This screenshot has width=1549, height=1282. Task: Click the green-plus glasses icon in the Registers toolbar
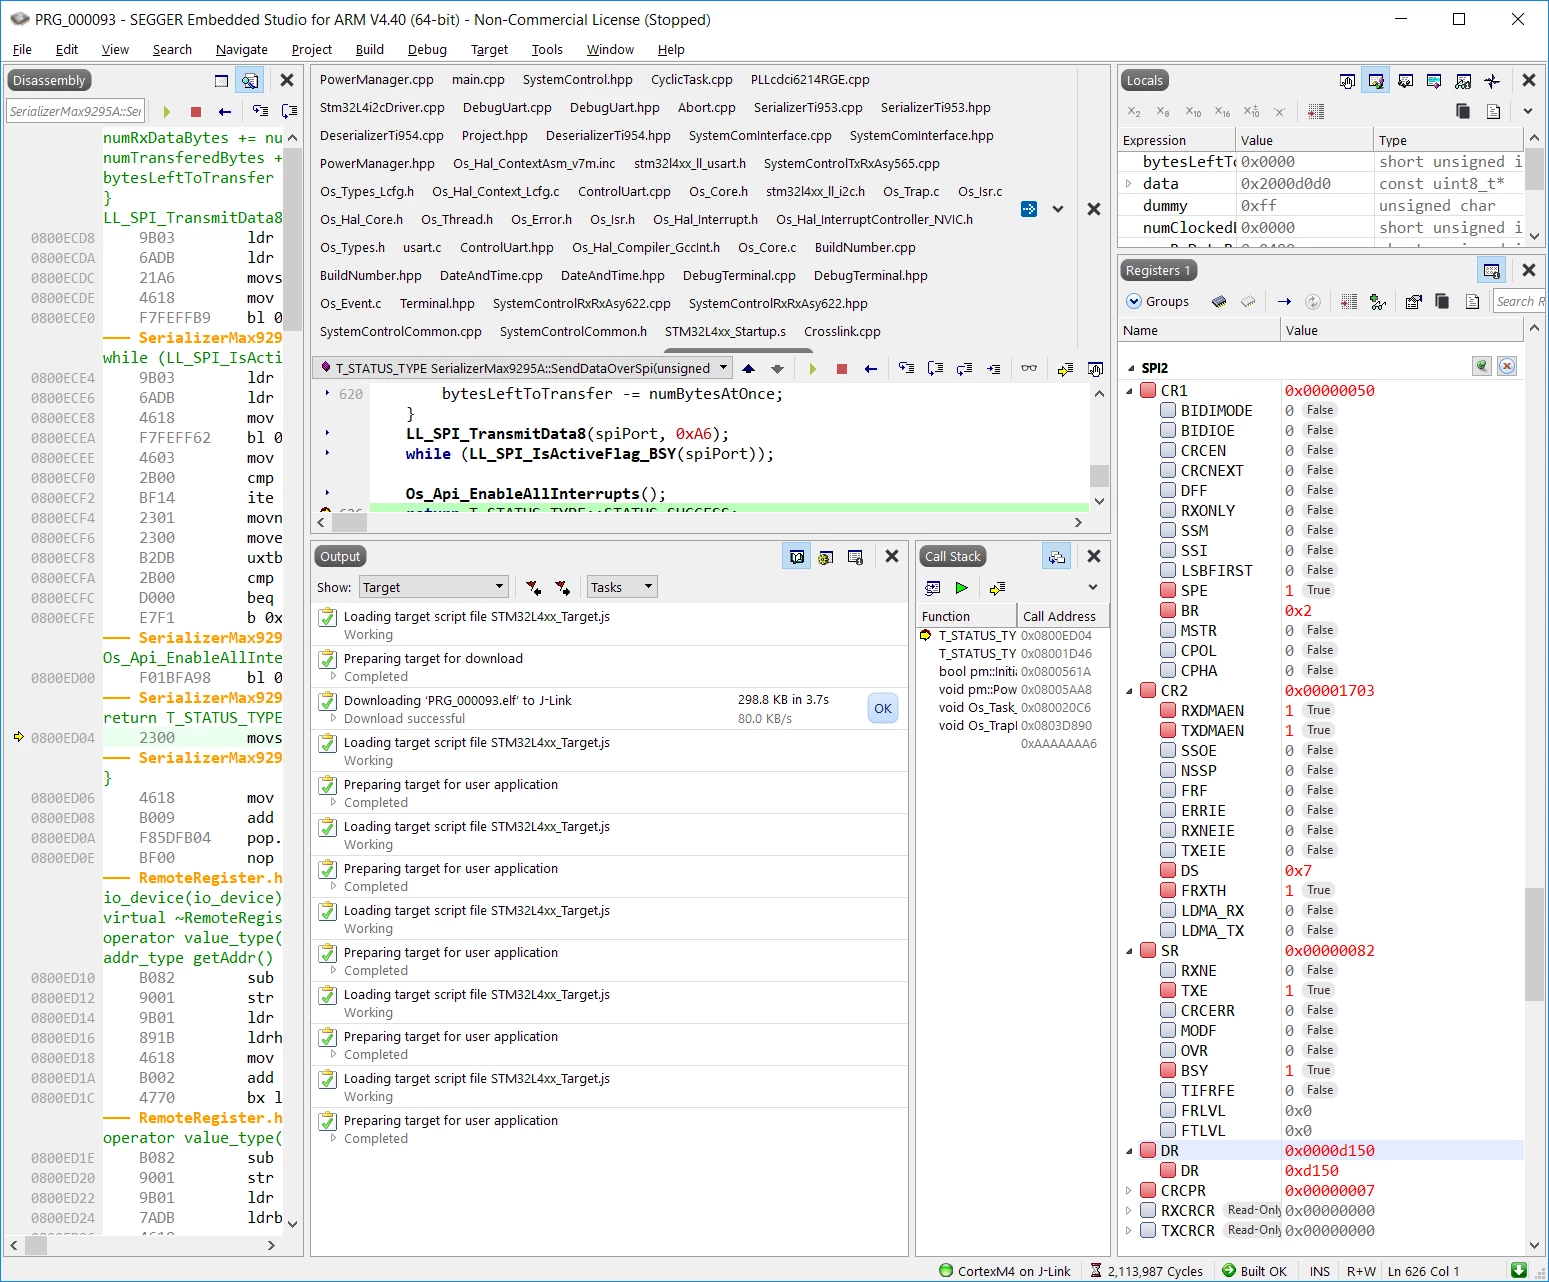coord(1378,301)
